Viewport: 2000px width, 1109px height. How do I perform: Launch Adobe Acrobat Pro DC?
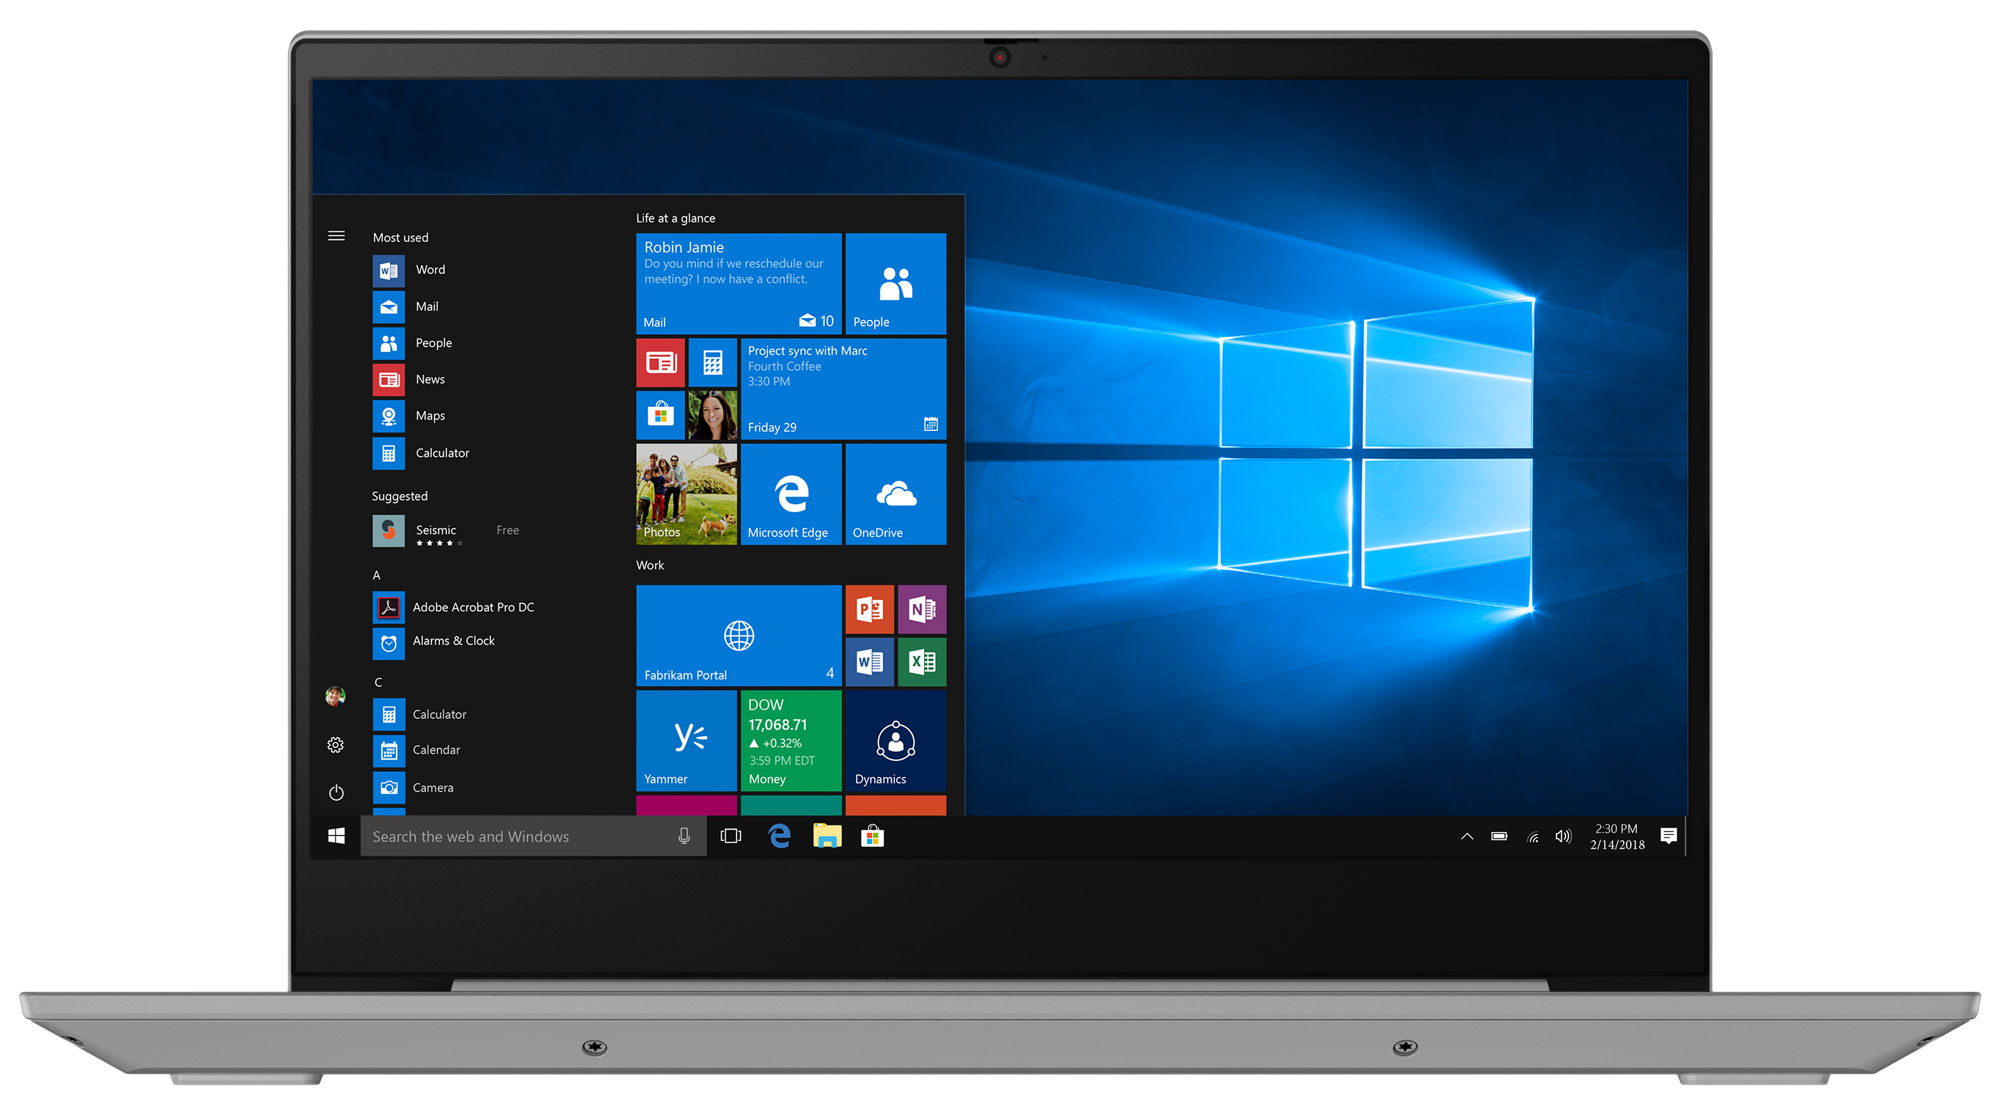click(454, 607)
